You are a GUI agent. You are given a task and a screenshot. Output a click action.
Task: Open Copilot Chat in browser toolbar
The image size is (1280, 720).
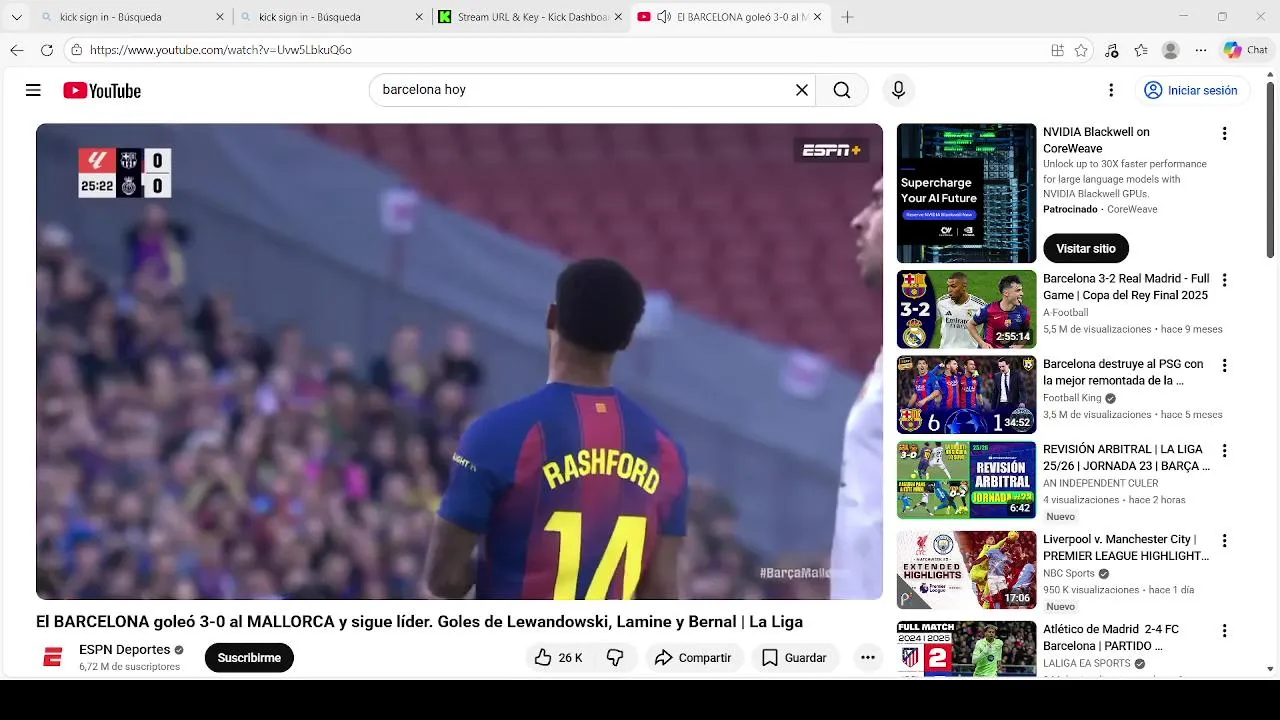[1245, 50]
